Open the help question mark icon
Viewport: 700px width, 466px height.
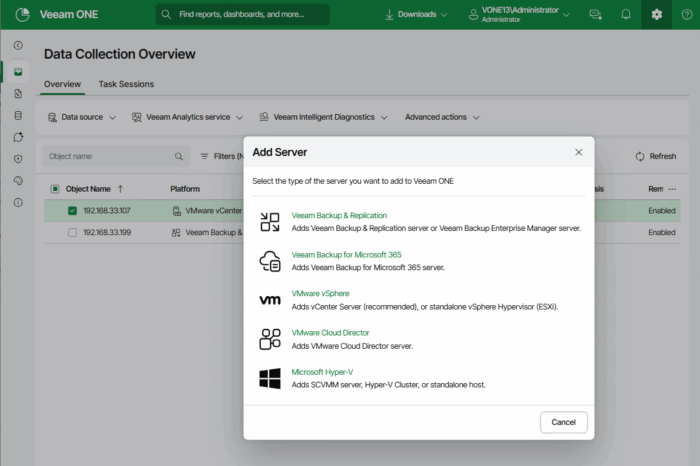[687, 15]
